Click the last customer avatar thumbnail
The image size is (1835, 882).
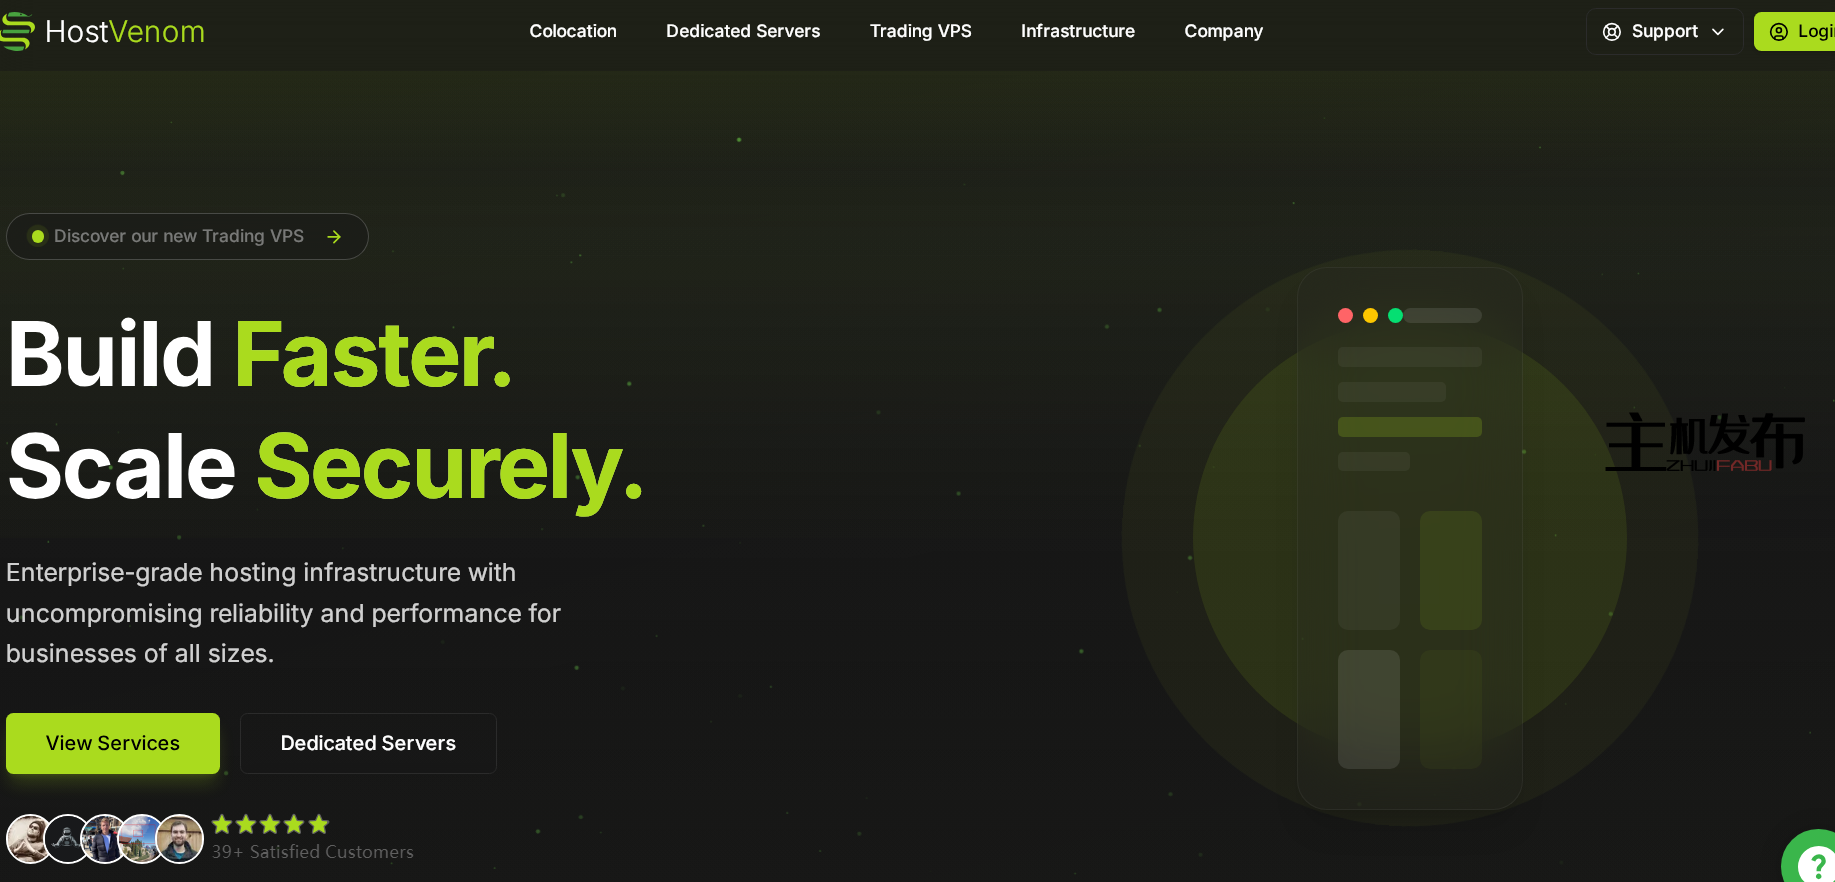[x=180, y=838]
